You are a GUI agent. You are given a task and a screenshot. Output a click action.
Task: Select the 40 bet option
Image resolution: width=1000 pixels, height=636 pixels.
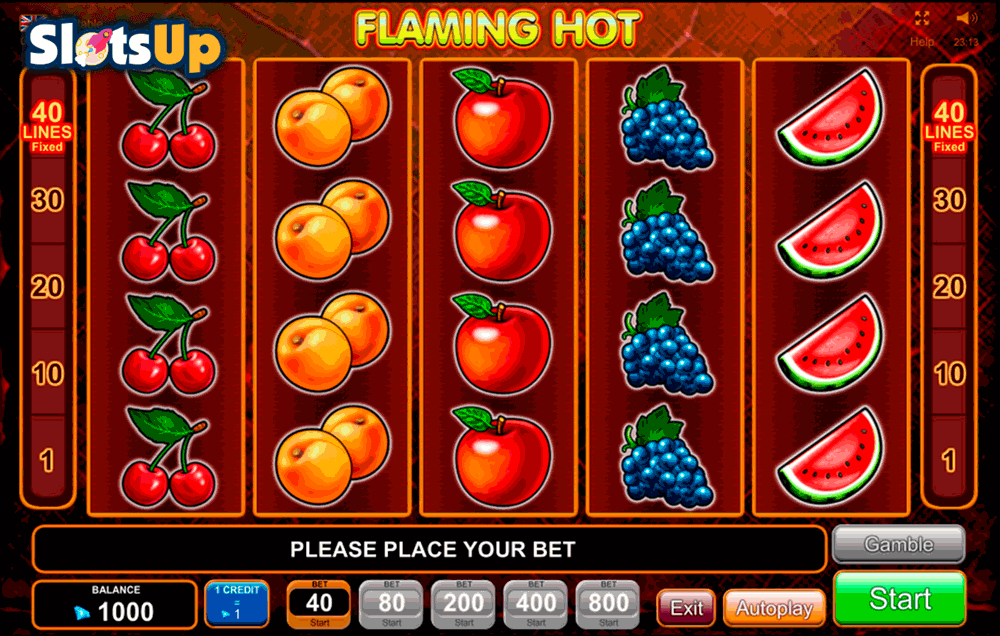(x=319, y=603)
